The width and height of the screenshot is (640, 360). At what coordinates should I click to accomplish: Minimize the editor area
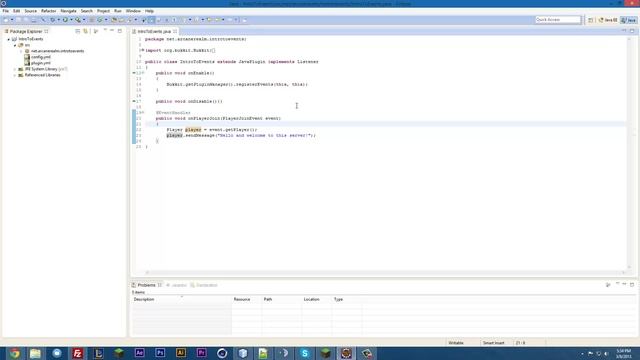tap(624, 31)
